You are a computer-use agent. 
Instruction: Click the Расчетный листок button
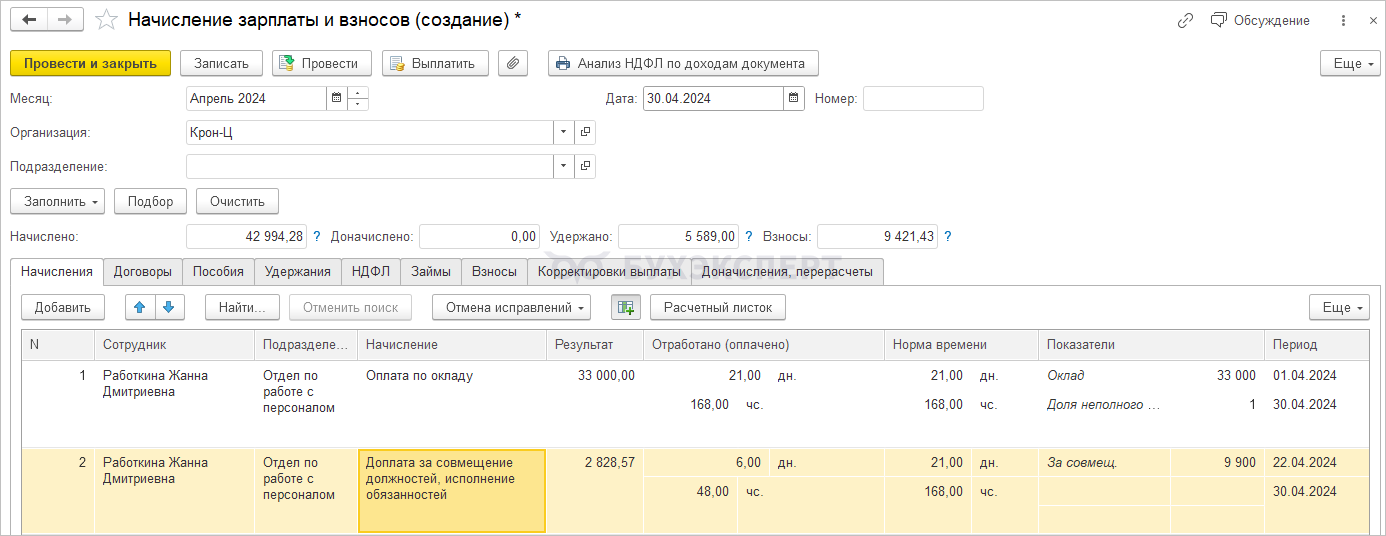pos(717,307)
